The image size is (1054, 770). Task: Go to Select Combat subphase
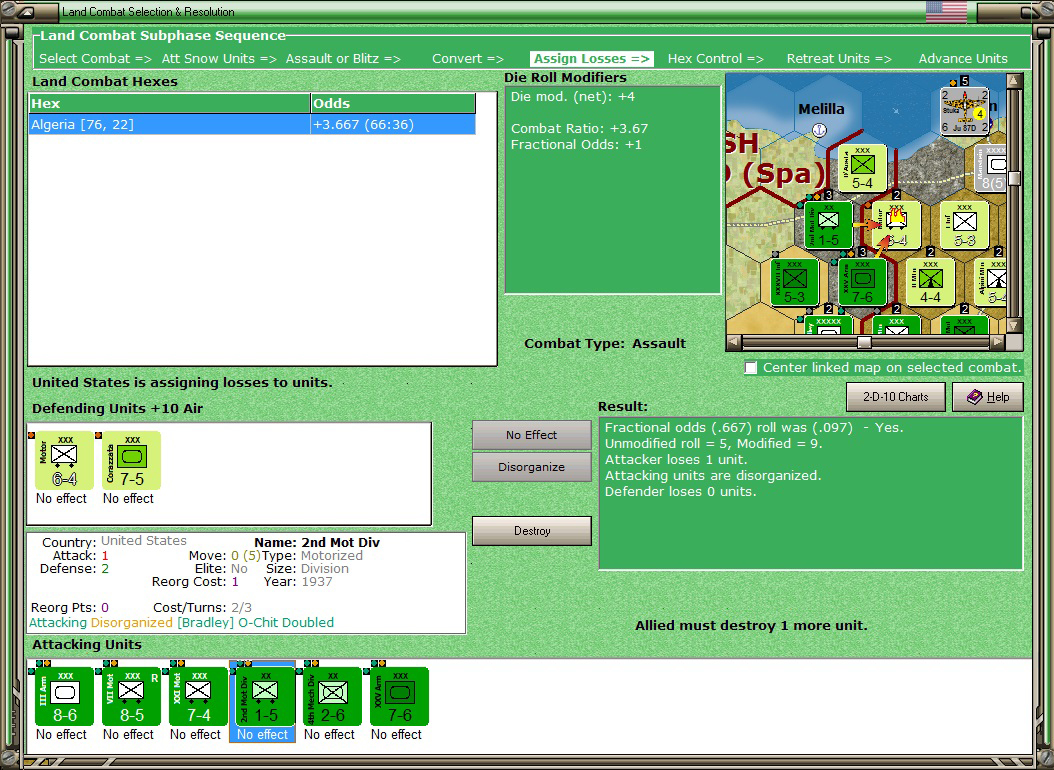point(95,58)
